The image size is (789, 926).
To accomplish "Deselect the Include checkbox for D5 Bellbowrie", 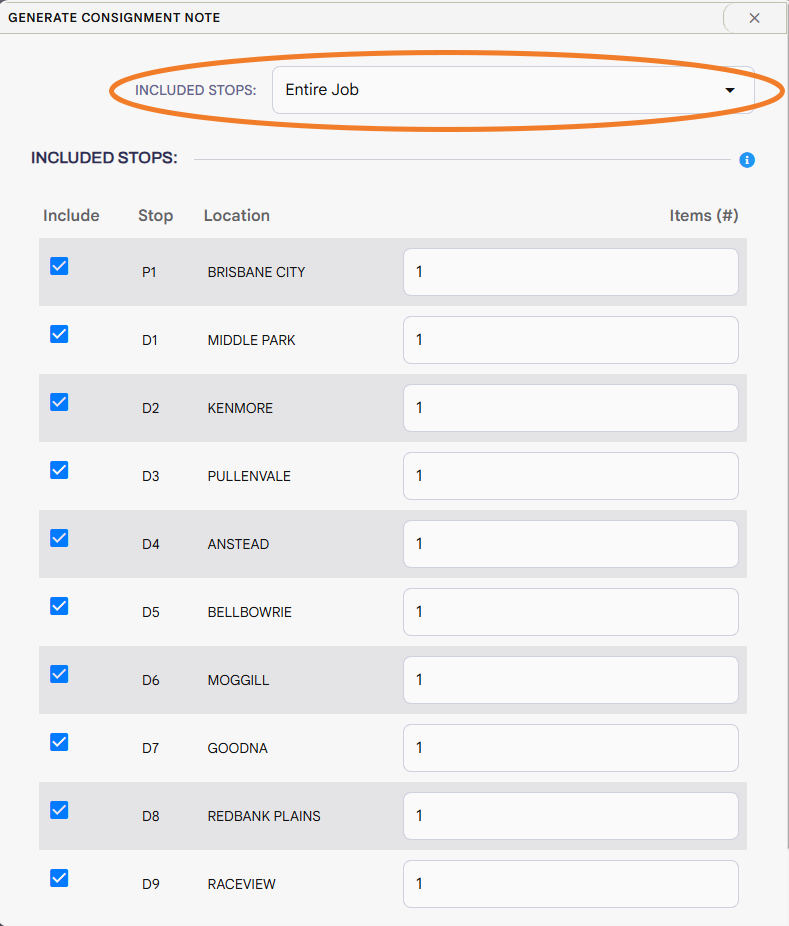I will 59,606.
